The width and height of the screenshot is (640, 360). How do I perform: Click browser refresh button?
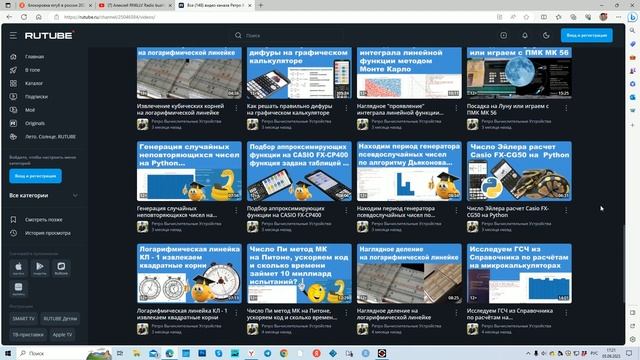pyautogui.click(x=24, y=17)
